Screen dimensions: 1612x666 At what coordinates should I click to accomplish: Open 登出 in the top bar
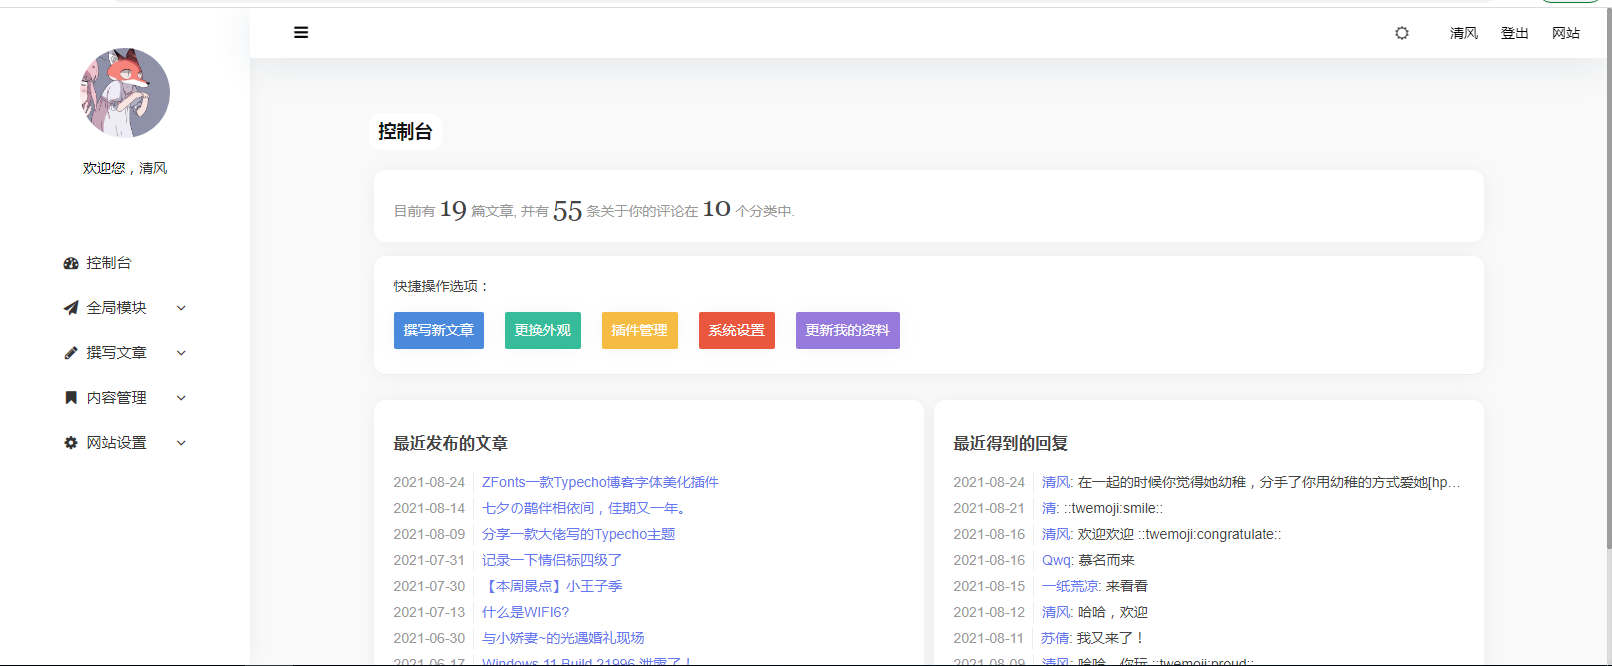coord(1514,33)
